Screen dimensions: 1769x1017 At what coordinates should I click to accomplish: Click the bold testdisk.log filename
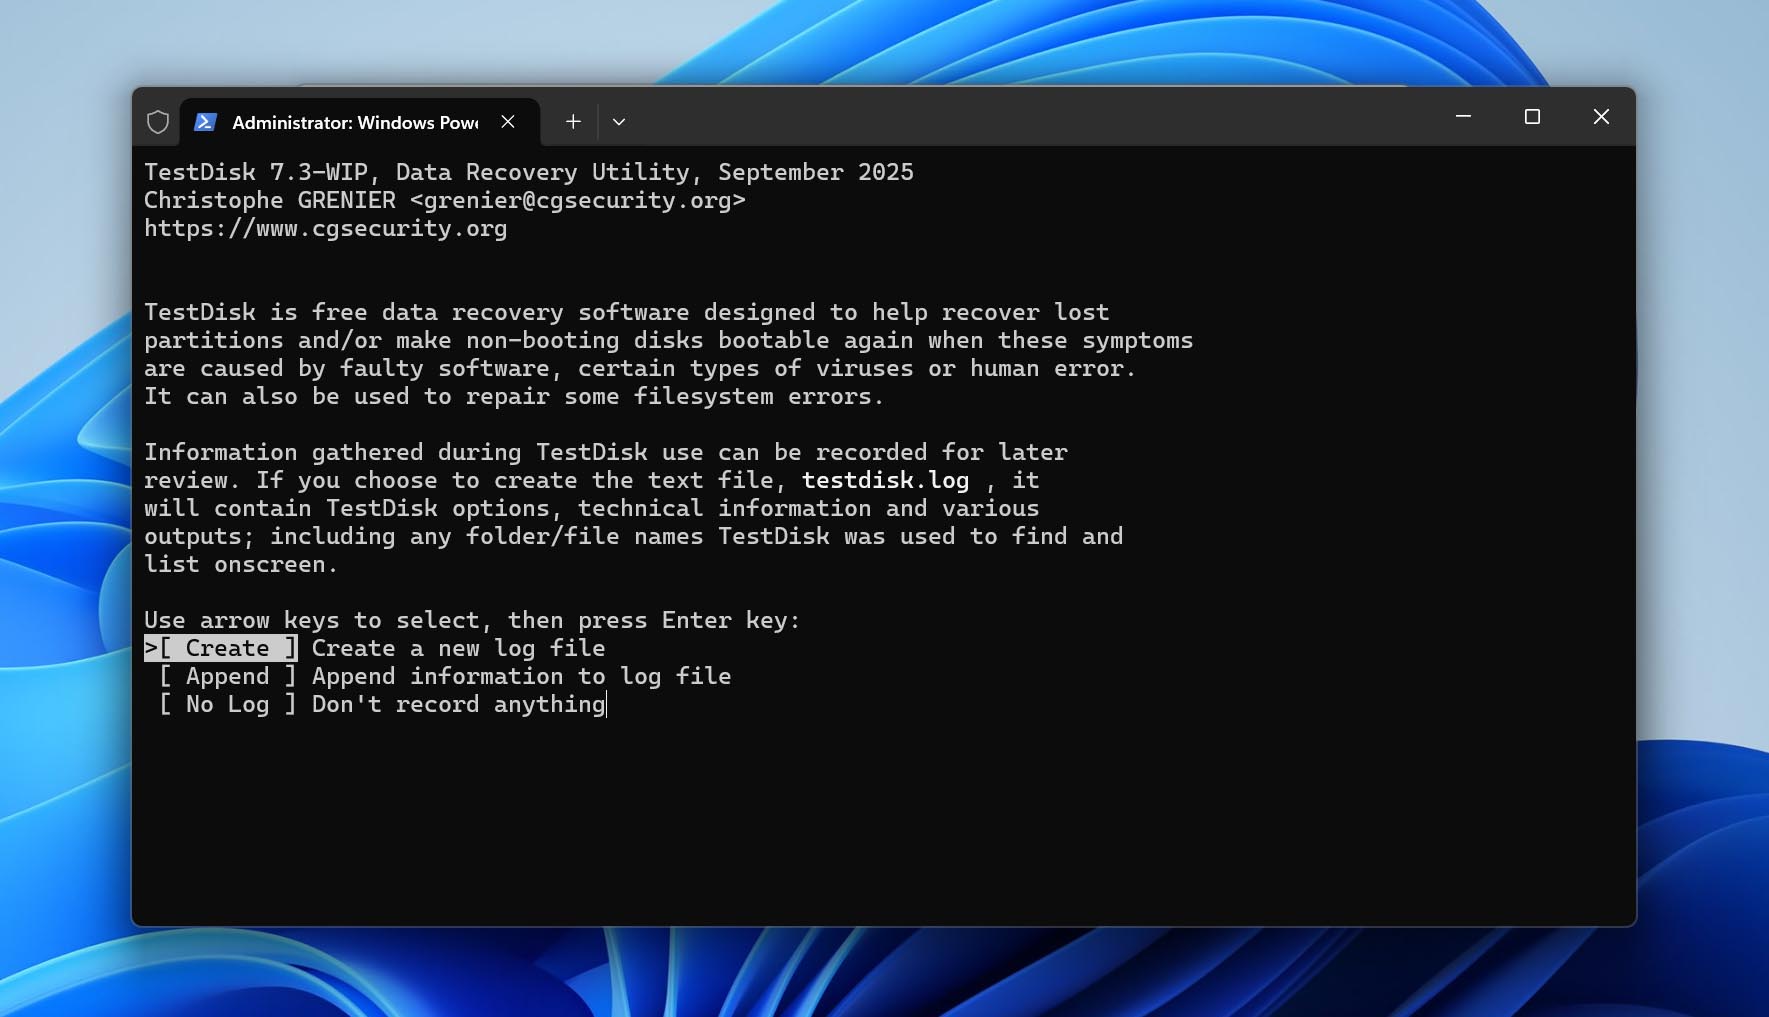click(x=886, y=480)
